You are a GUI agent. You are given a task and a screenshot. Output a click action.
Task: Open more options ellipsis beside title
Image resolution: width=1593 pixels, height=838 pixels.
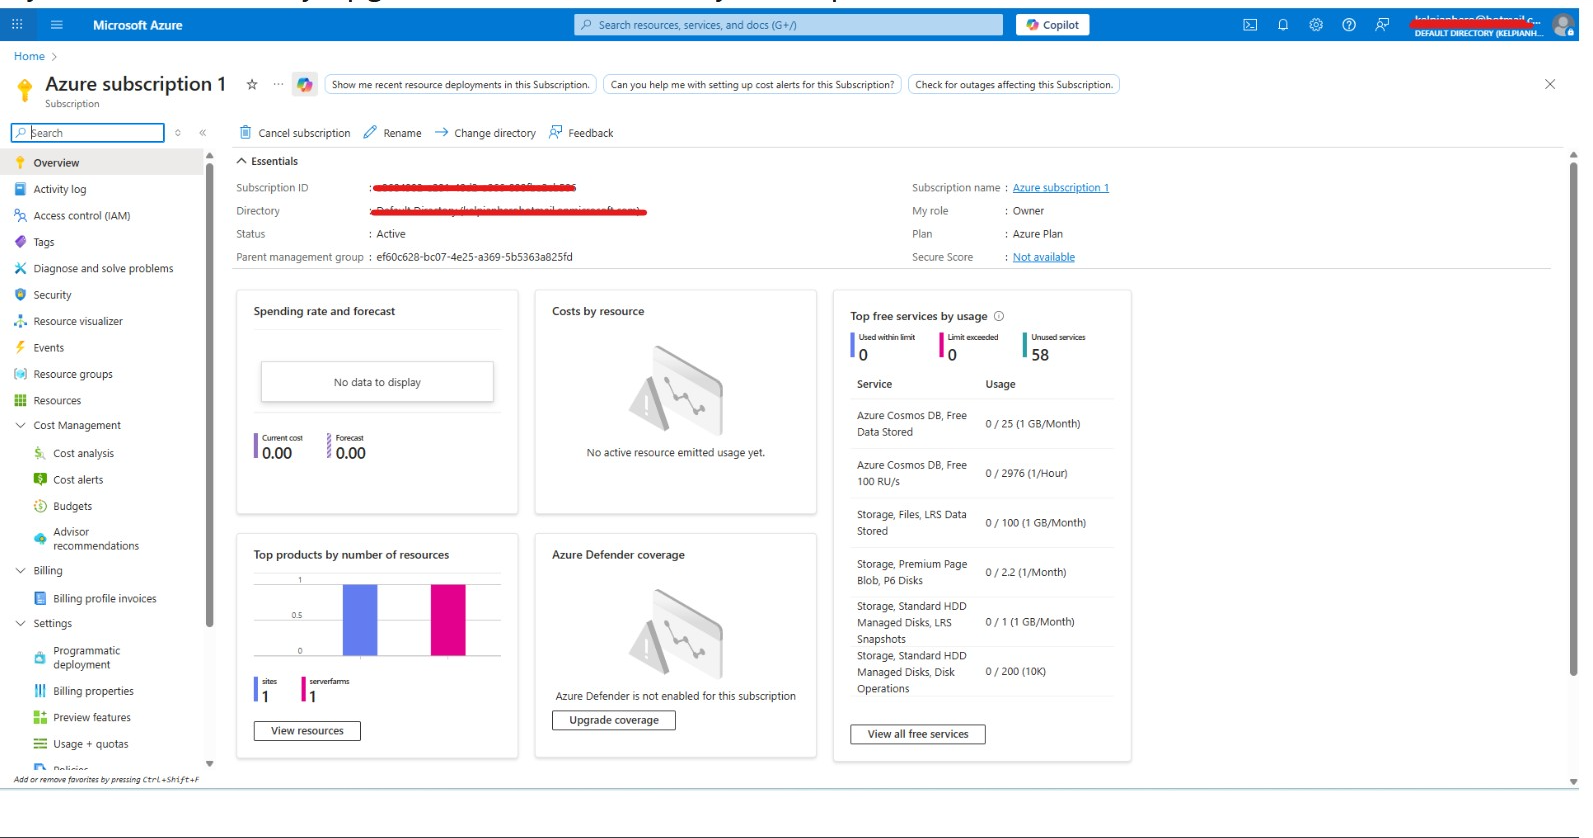(278, 84)
